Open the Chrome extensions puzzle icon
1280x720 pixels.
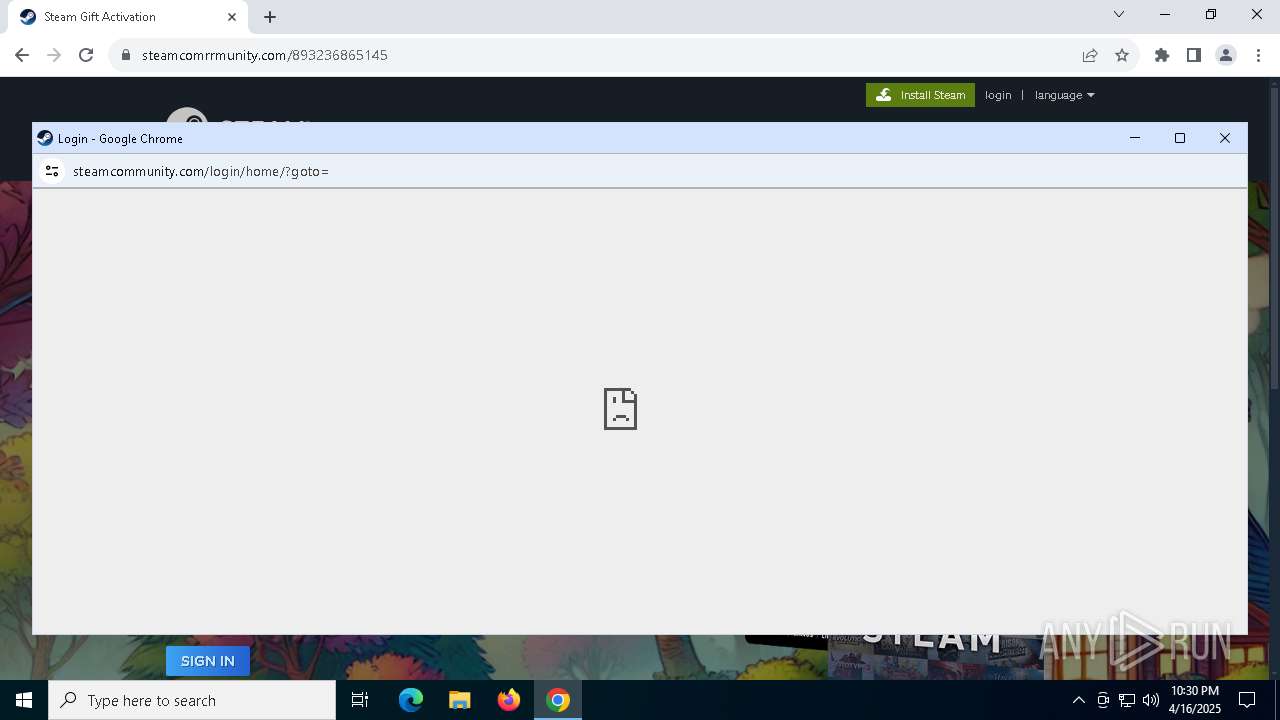(1162, 55)
